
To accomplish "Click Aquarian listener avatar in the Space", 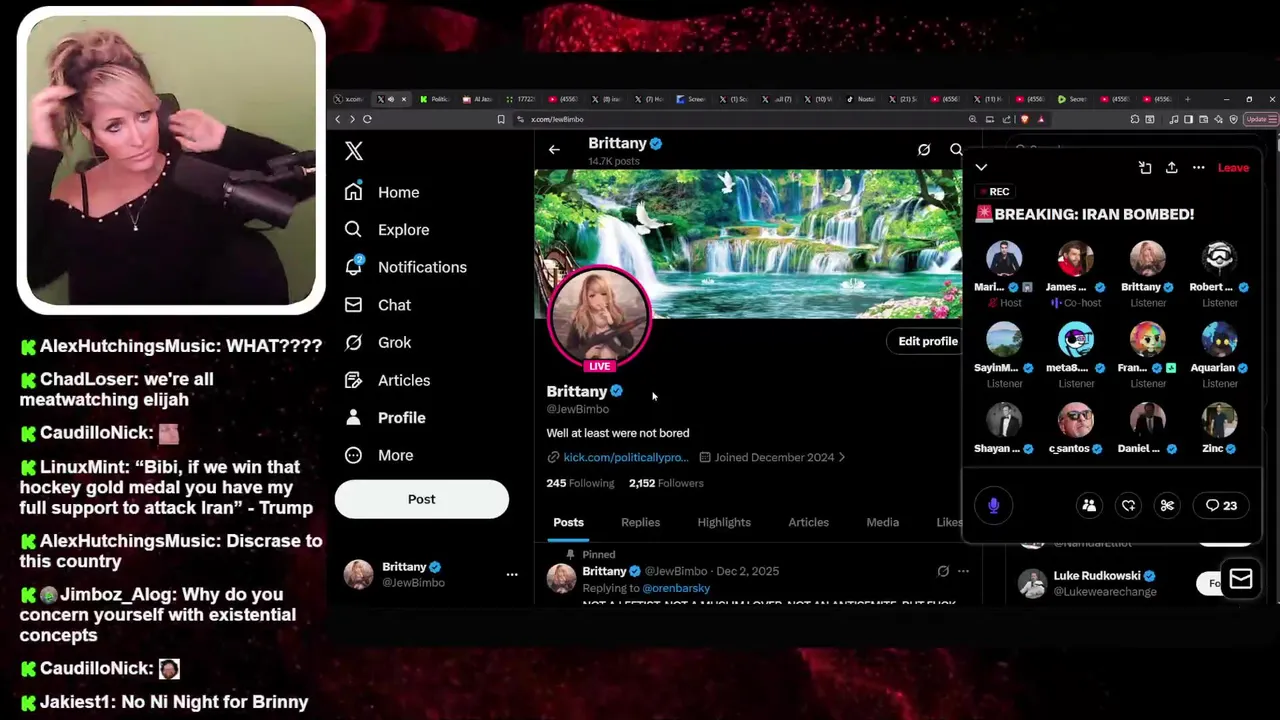I will (x=1219, y=339).
